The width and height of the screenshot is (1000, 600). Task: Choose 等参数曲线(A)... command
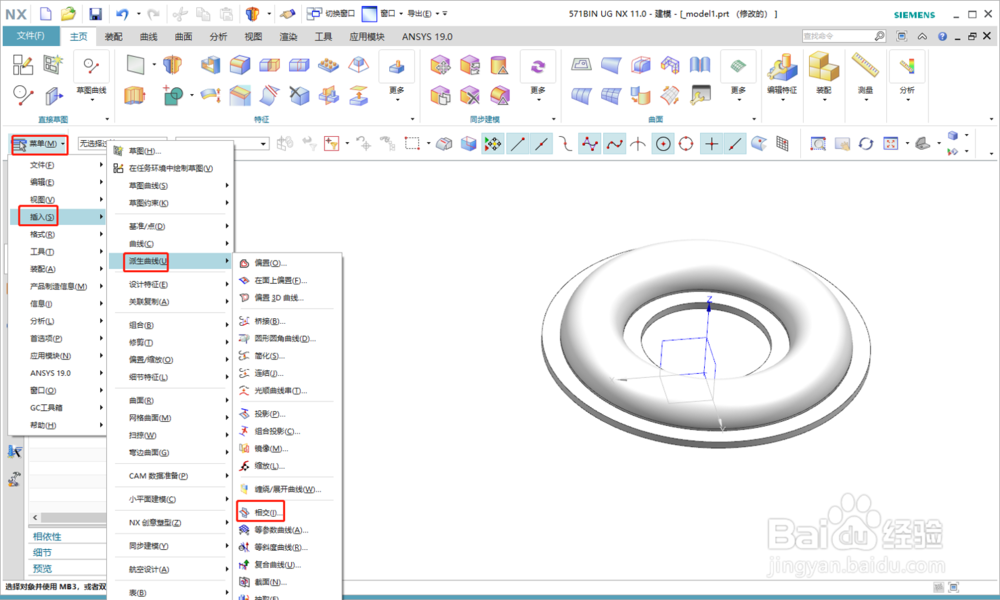(288, 530)
